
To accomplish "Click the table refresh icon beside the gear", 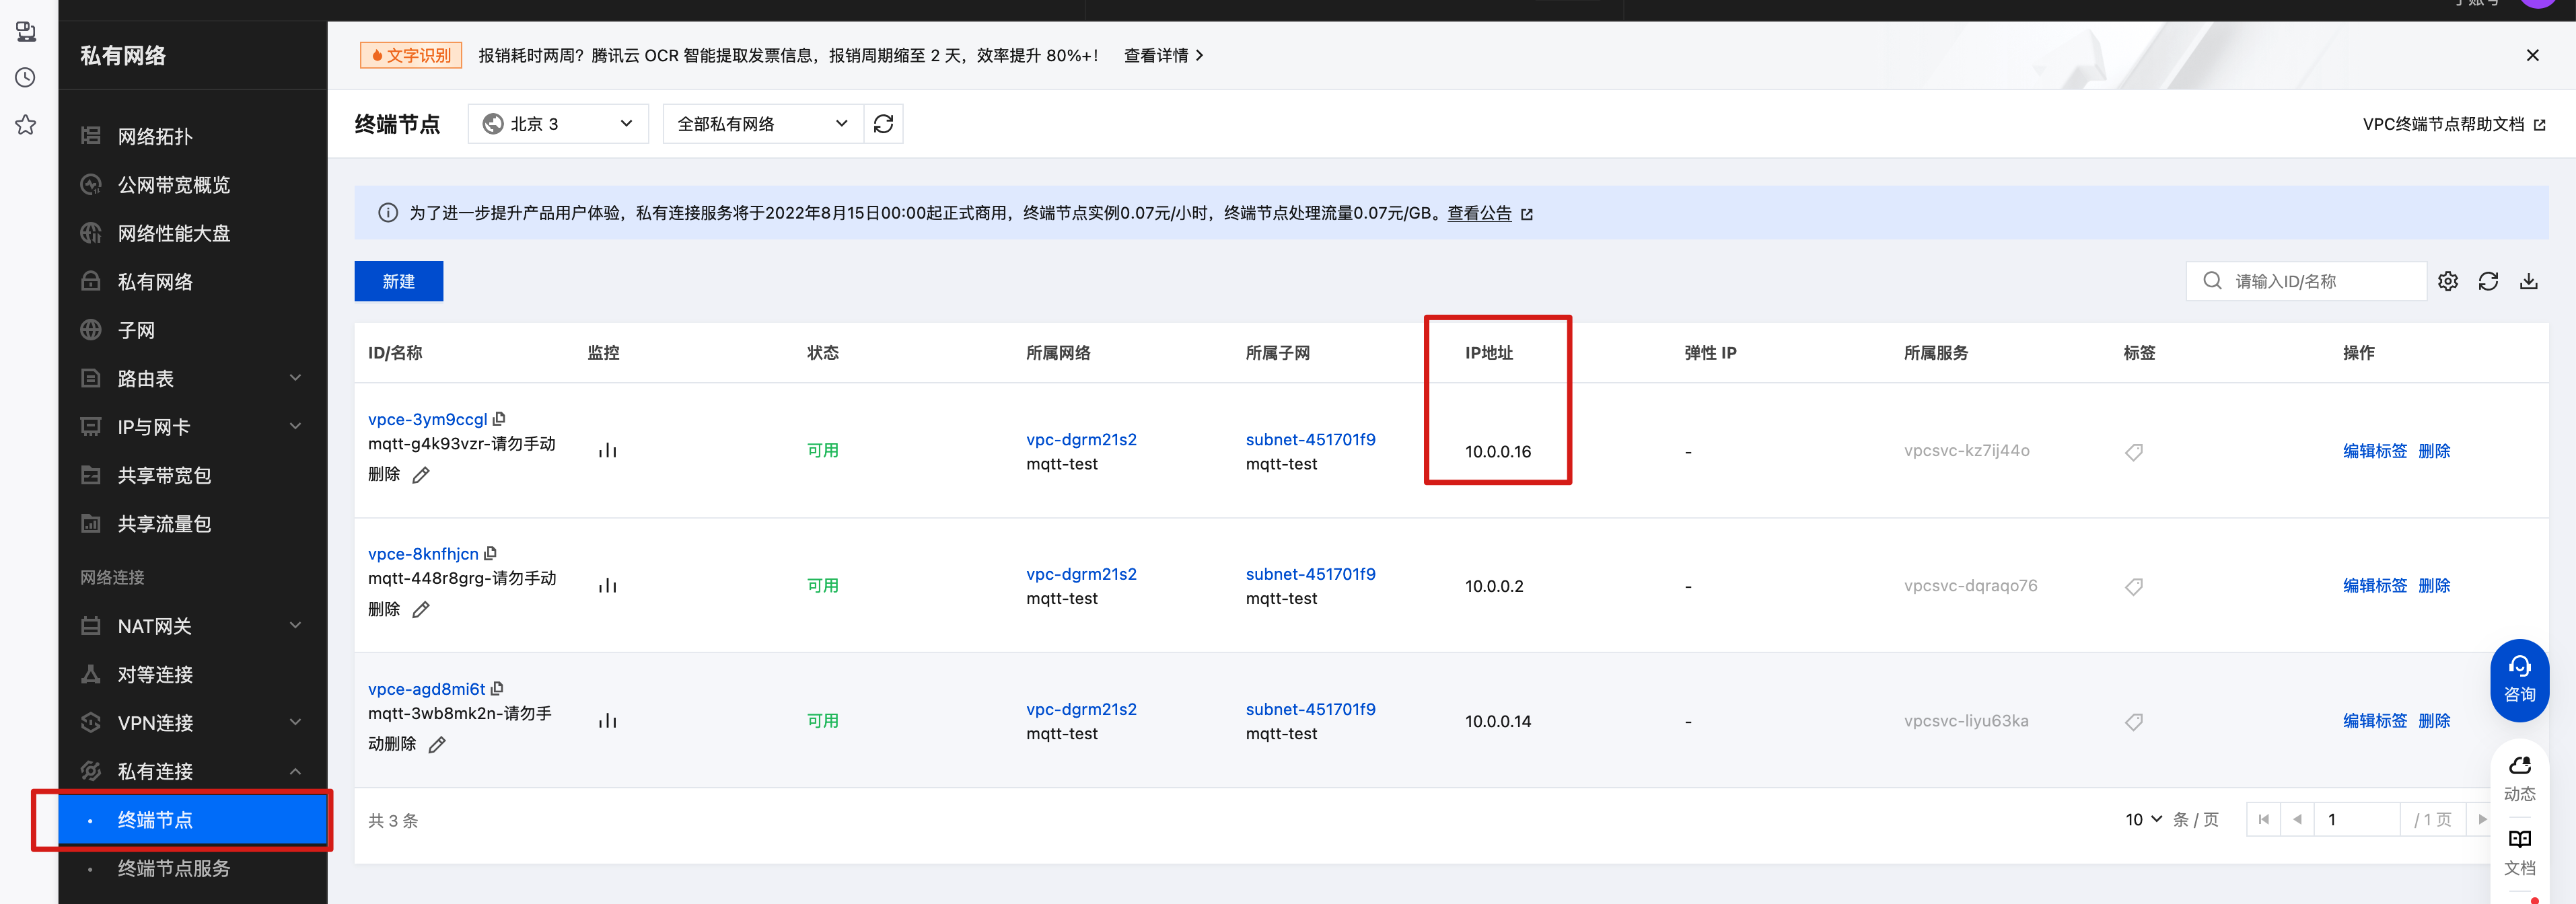I will tap(2488, 281).
